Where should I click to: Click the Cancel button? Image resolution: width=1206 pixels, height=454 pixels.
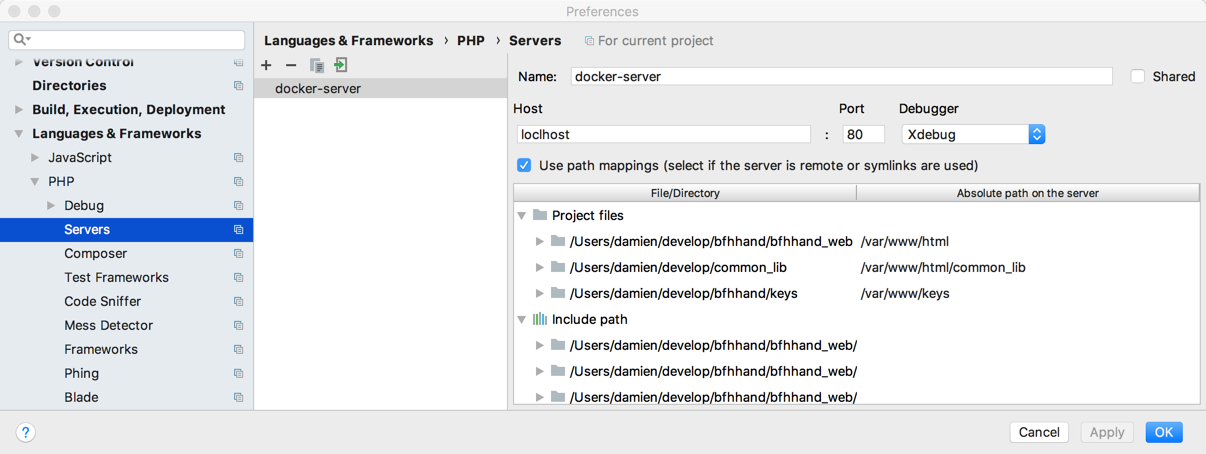[1039, 432]
